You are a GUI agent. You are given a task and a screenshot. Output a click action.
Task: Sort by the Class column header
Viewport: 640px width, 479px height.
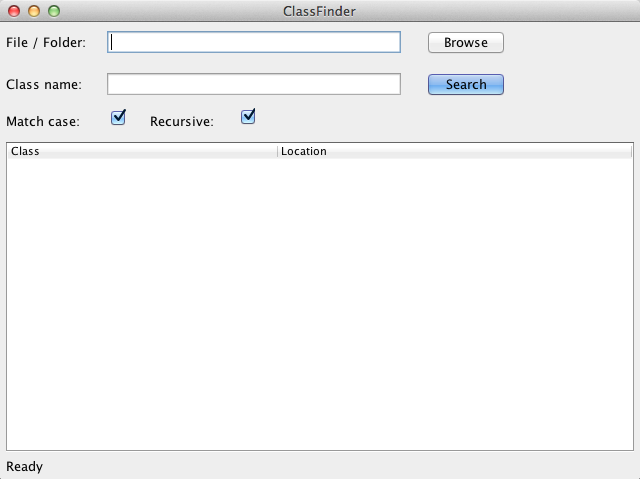click(142, 151)
